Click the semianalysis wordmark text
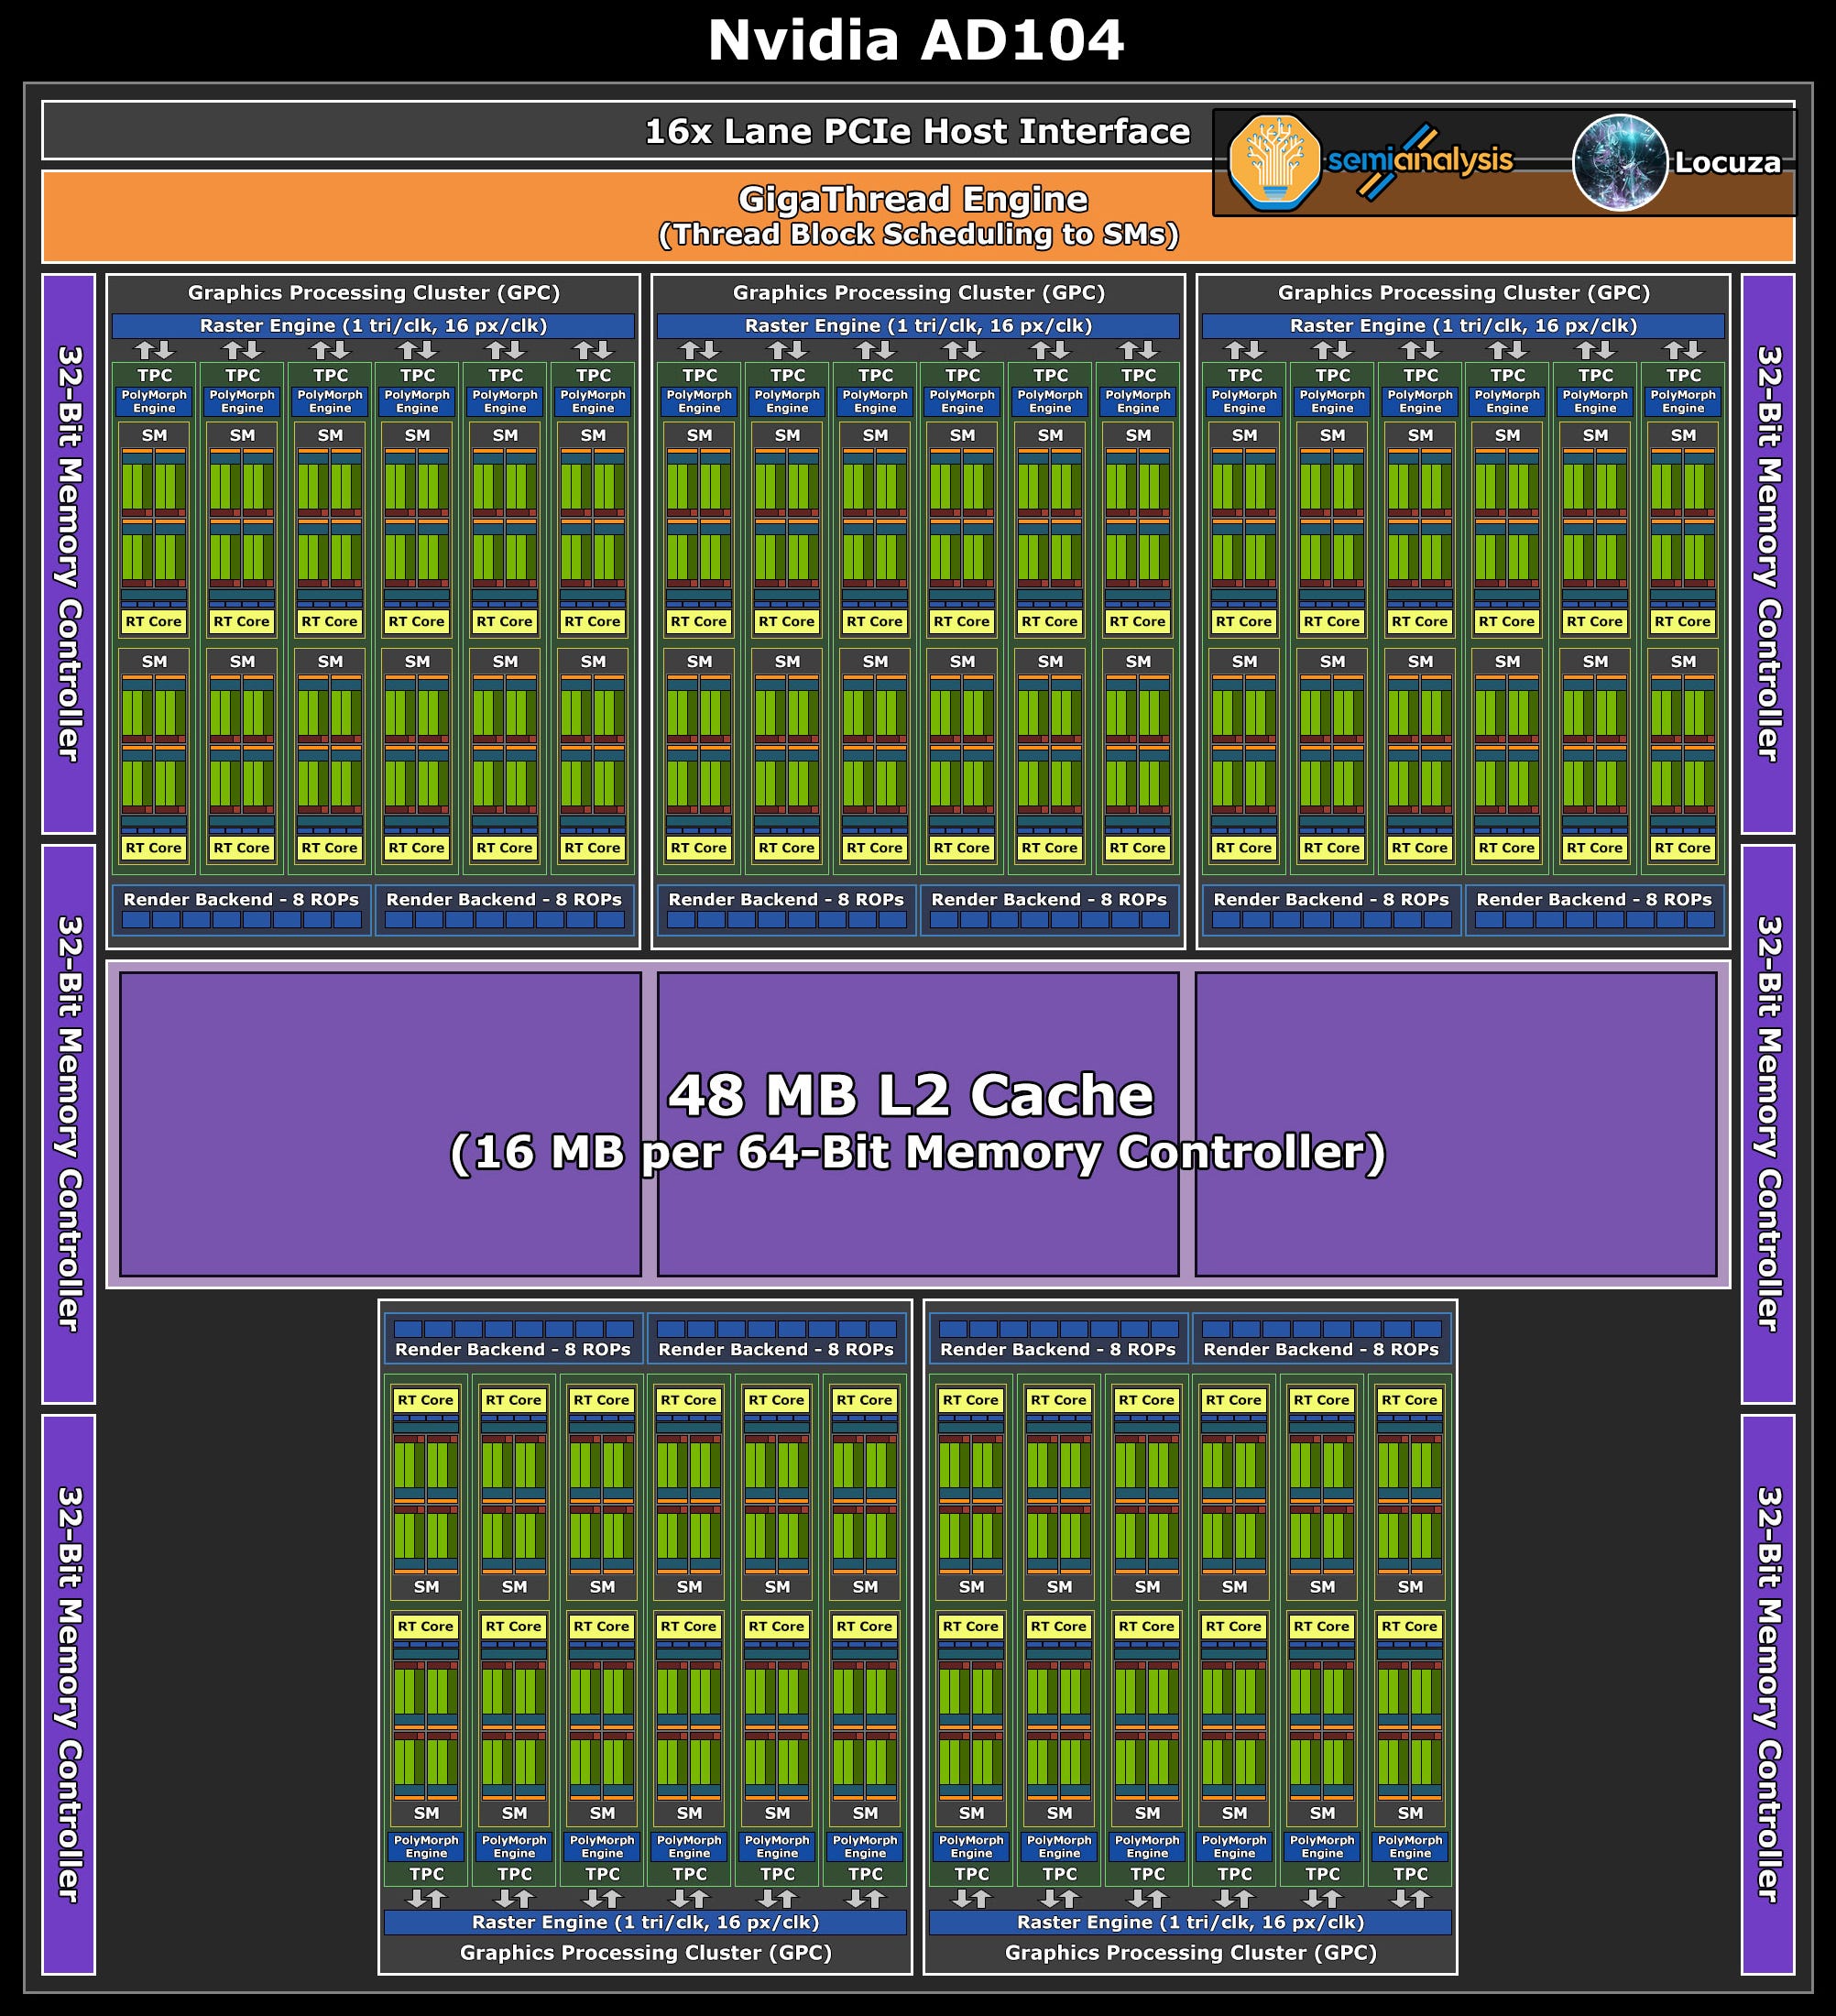This screenshot has width=1836, height=2016. tap(1420, 160)
